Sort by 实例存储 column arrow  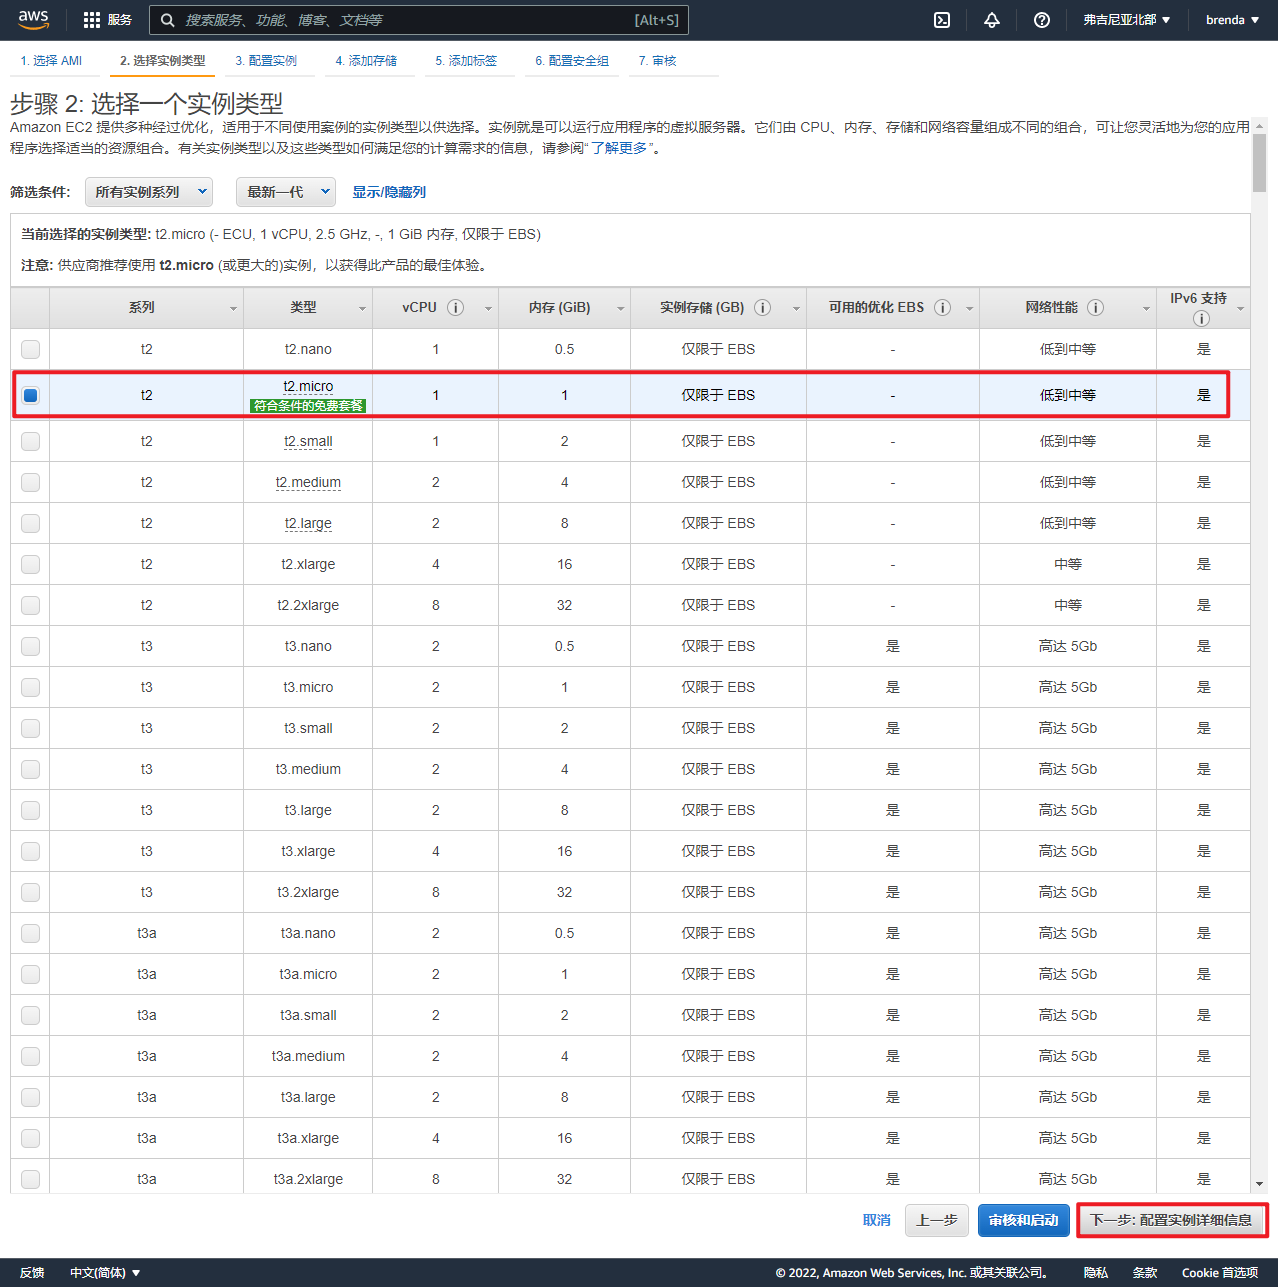pyautogui.click(x=797, y=309)
